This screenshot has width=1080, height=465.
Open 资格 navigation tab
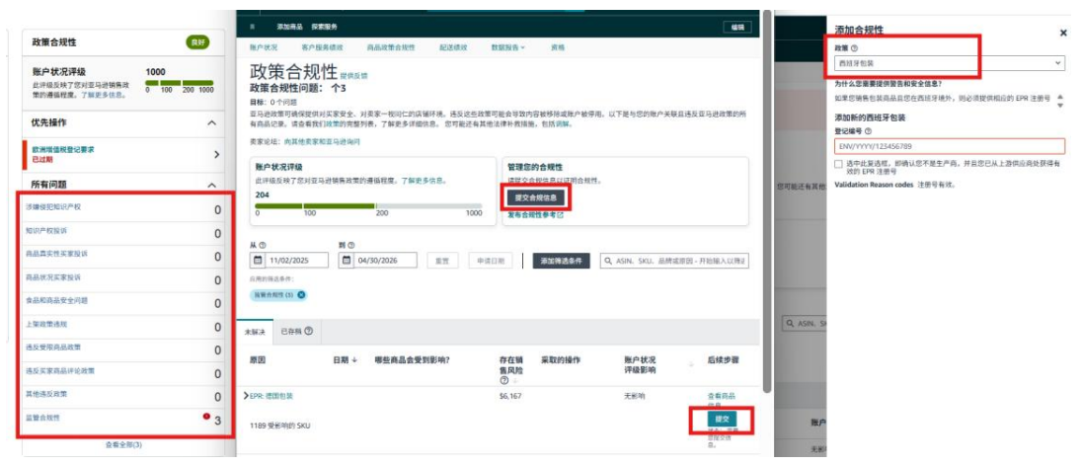coord(557,48)
